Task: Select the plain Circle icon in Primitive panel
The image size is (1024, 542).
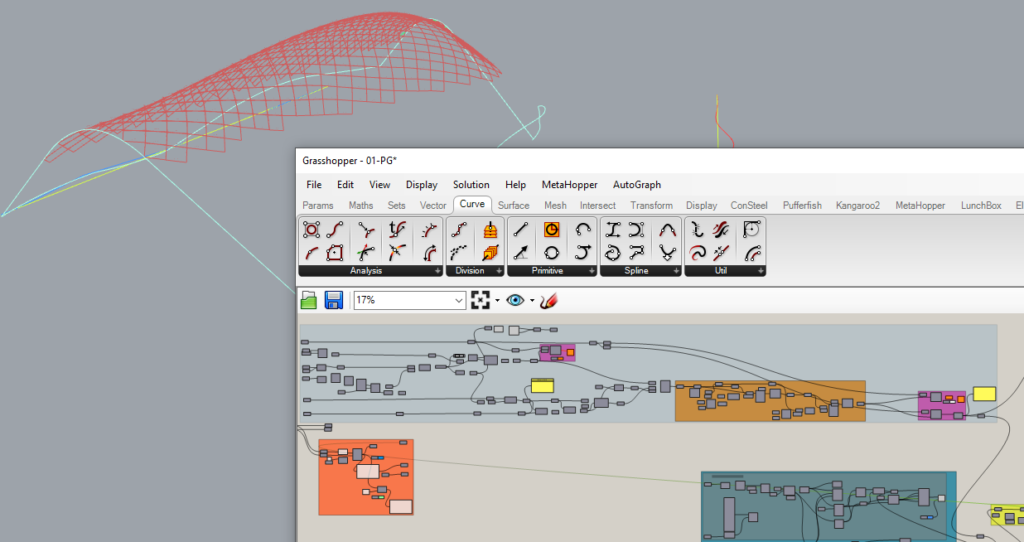Action: click(x=552, y=252)
